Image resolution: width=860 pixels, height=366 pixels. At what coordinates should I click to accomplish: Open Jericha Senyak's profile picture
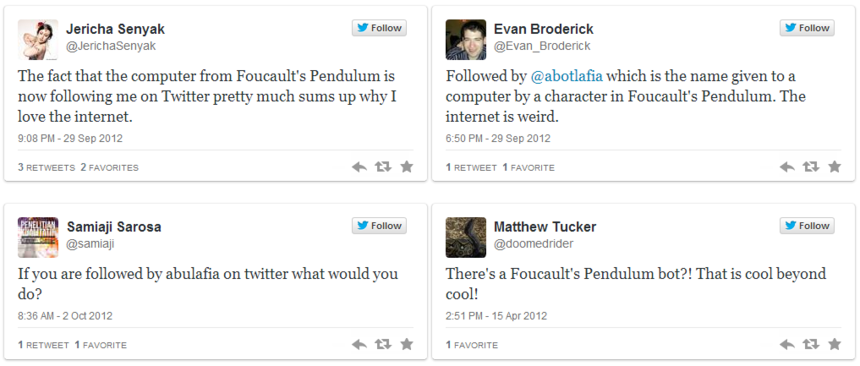tap(38, 40)
